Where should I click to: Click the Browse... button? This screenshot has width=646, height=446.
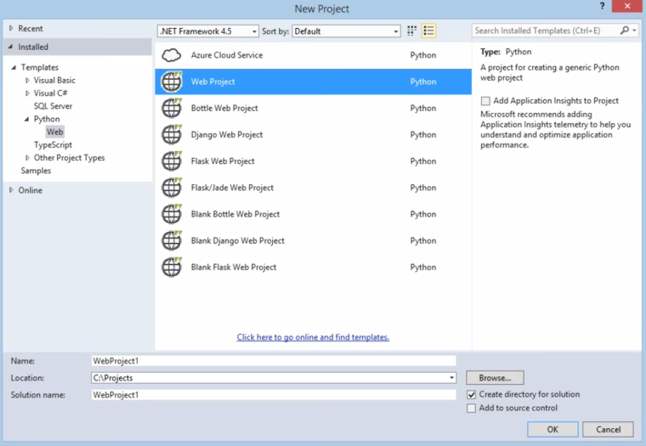point(495,378)
